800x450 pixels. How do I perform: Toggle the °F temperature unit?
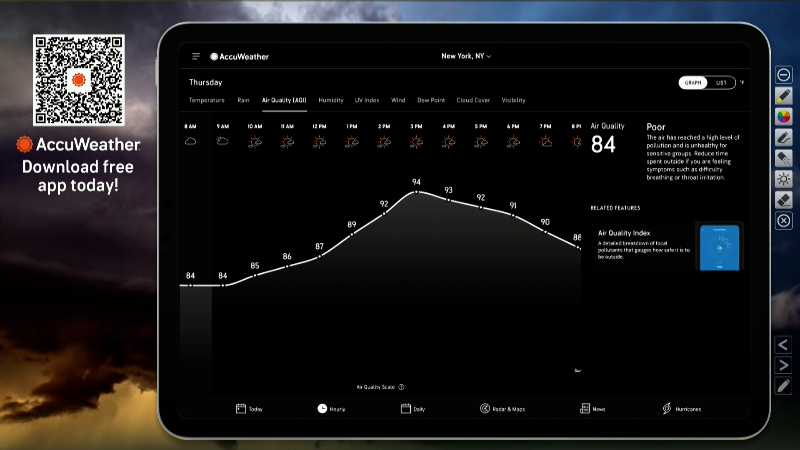click(x=742, y=82)
